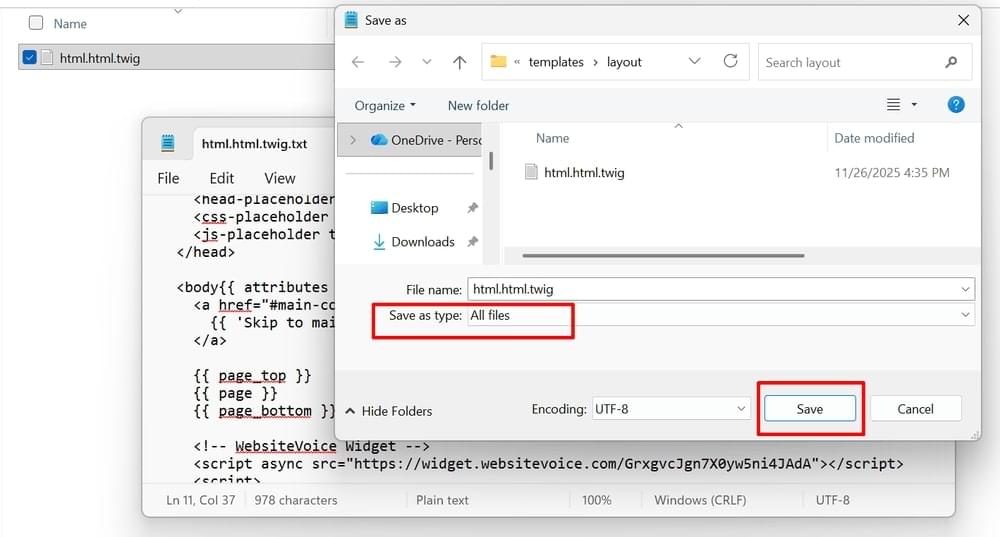Click the horizontal scrollbar in file list
This screenshot has height=537, width=1000.
click(x=663, y=256)
